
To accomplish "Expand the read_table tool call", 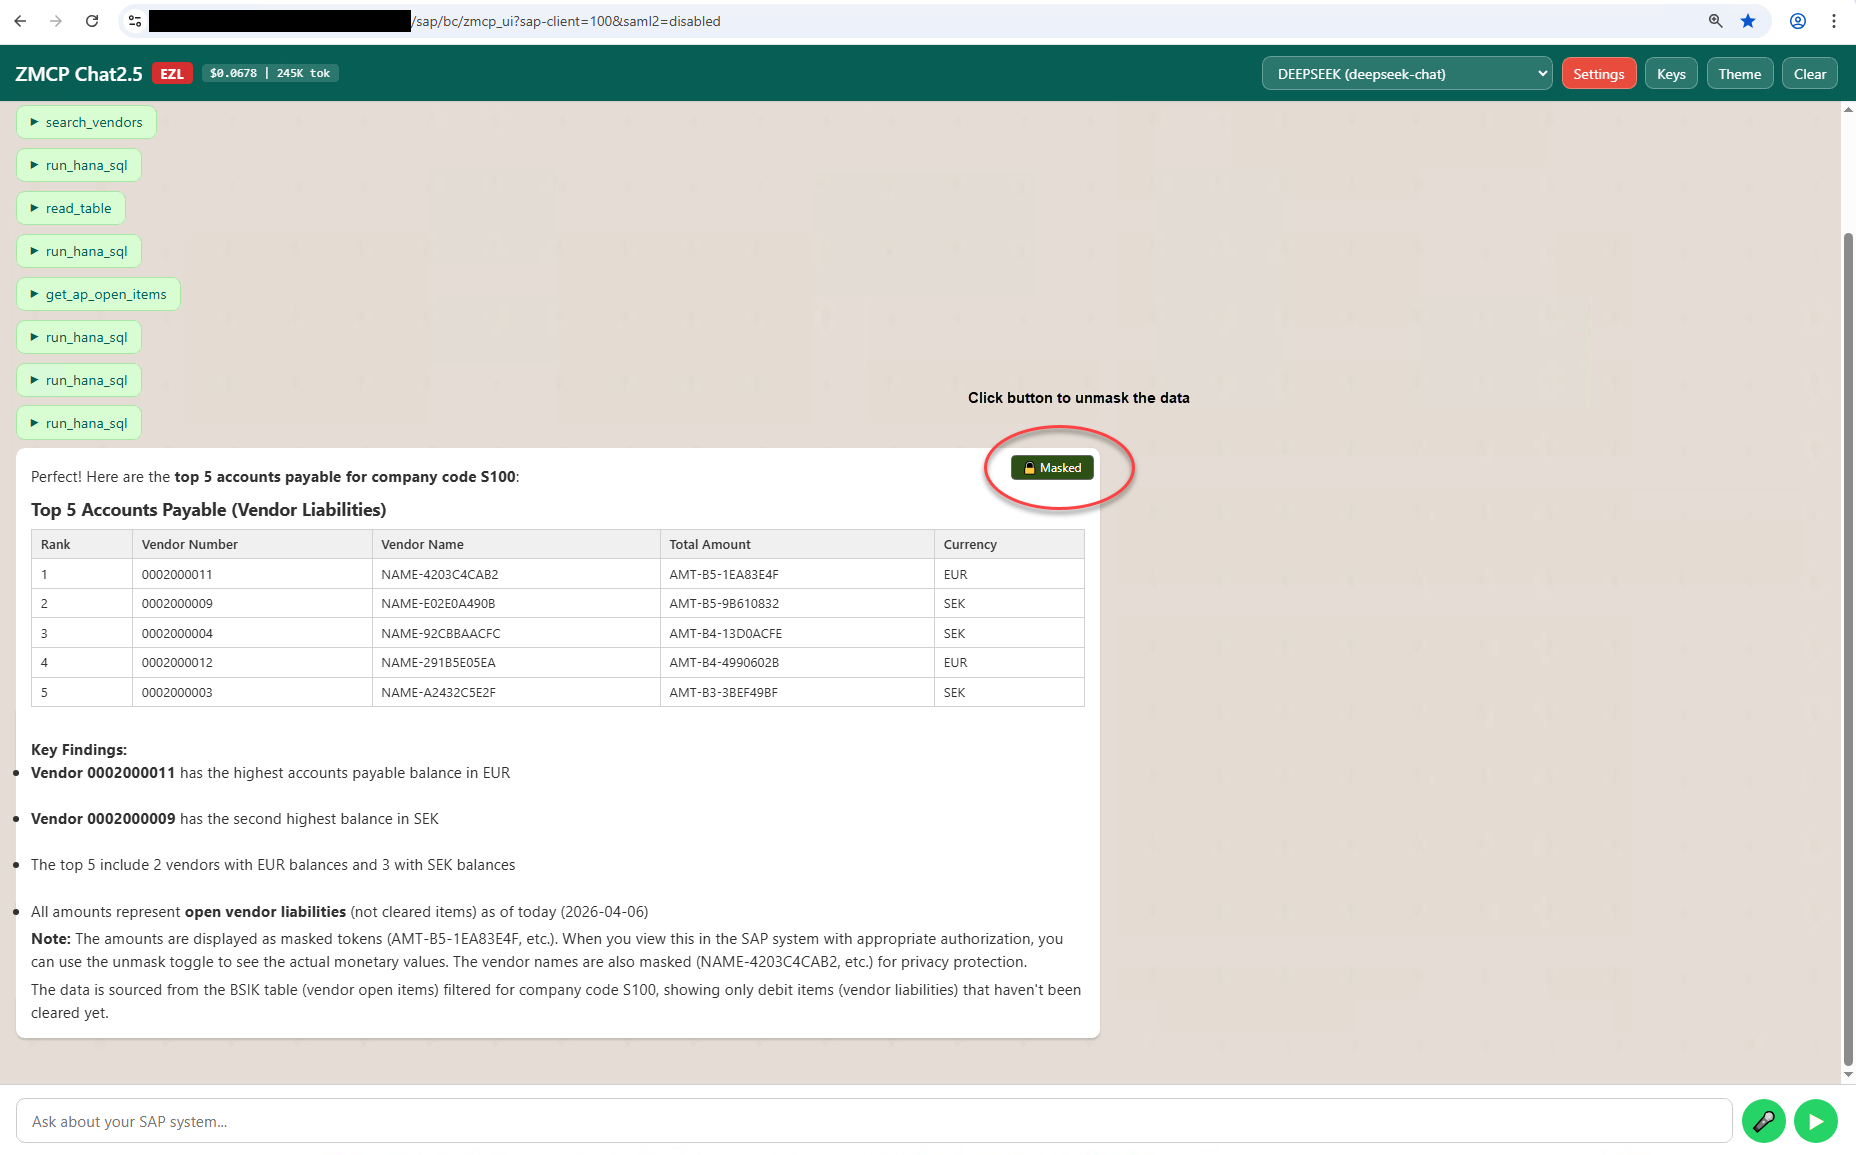I will click(71, 208).
